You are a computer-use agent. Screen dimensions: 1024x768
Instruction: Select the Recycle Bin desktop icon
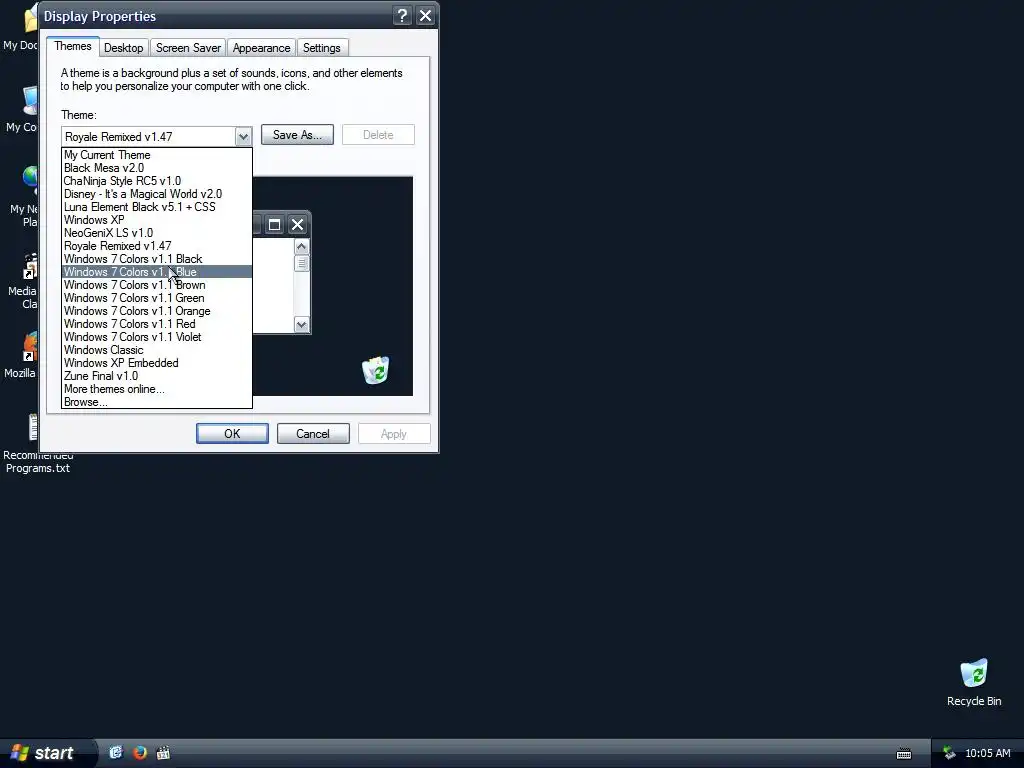[x=974, y=683]
